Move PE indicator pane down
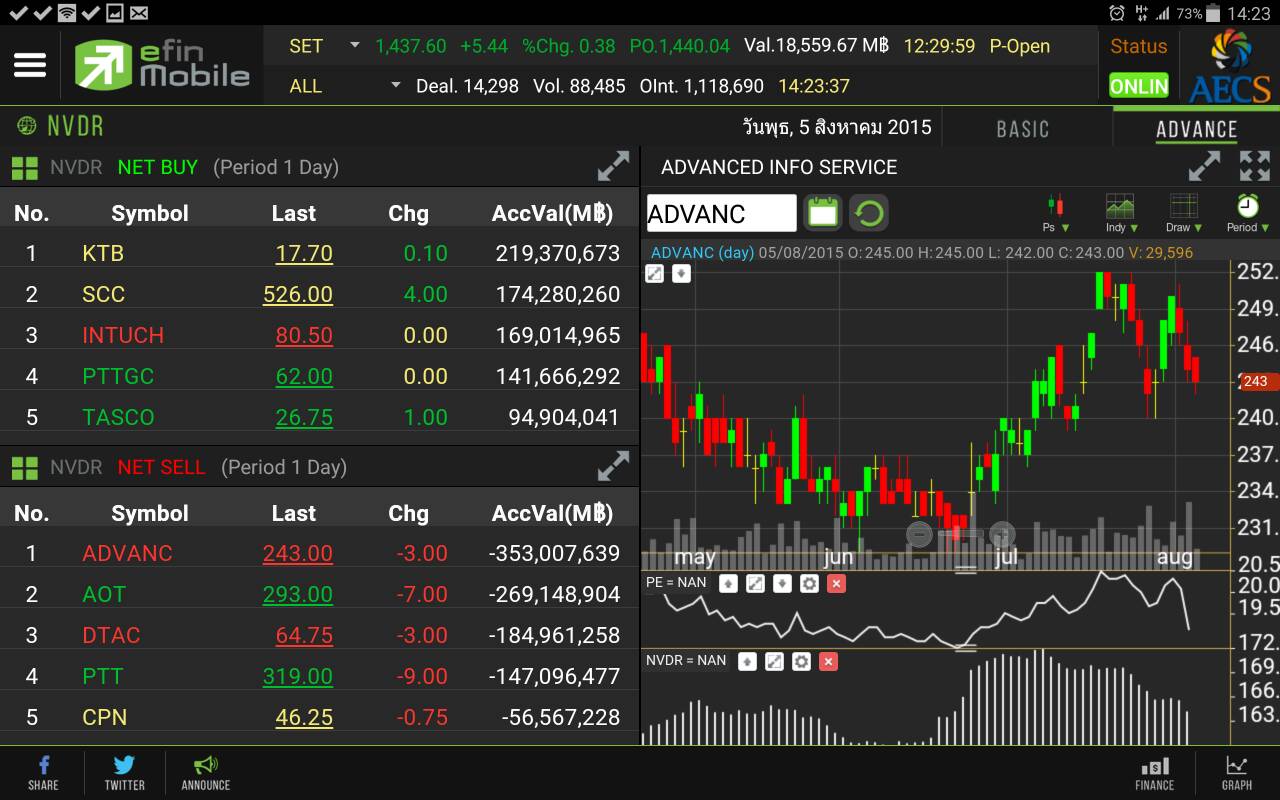The image size is (1280, 800). pos(783,583)
